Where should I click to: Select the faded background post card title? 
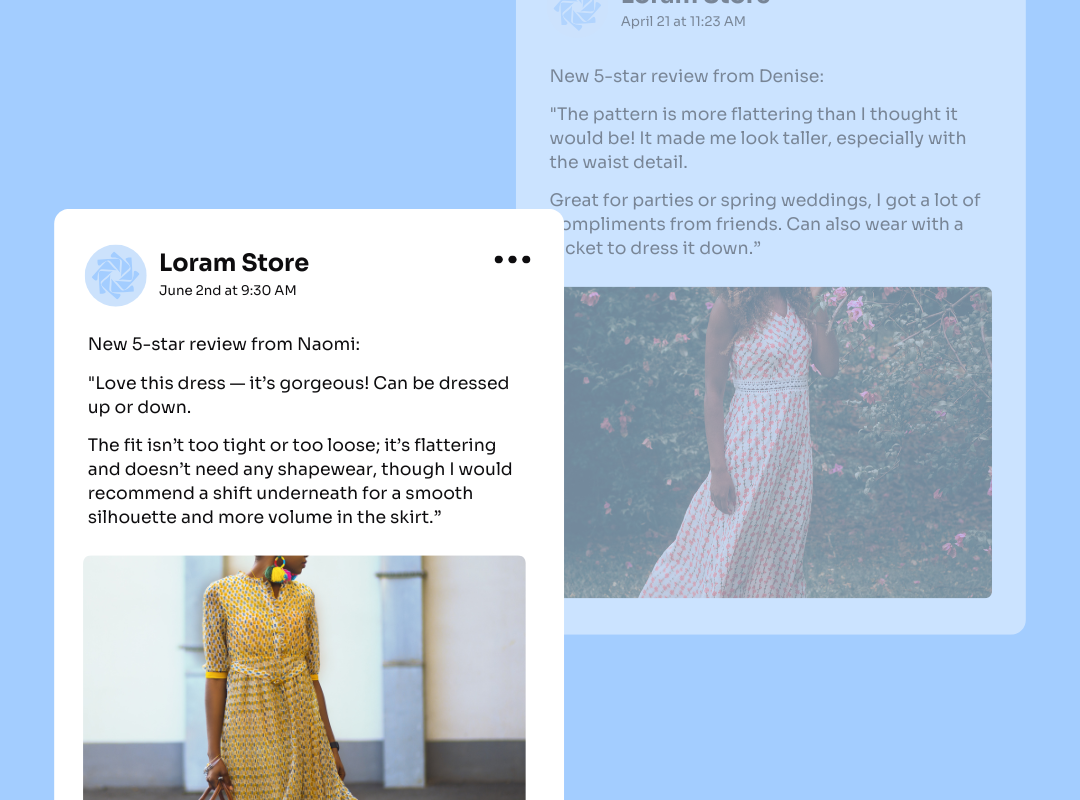coord(696,3)
